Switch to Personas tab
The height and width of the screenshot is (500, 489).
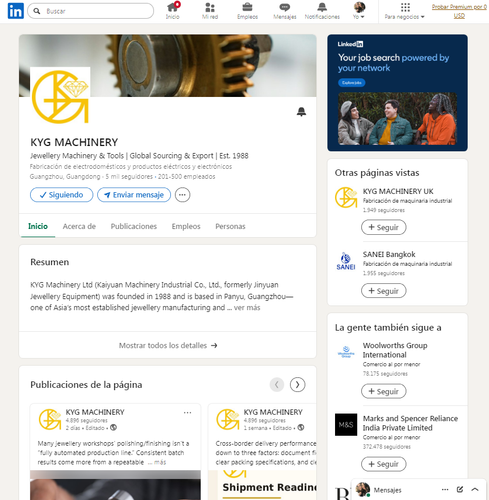pyautogui.click(x=230, y=226)
